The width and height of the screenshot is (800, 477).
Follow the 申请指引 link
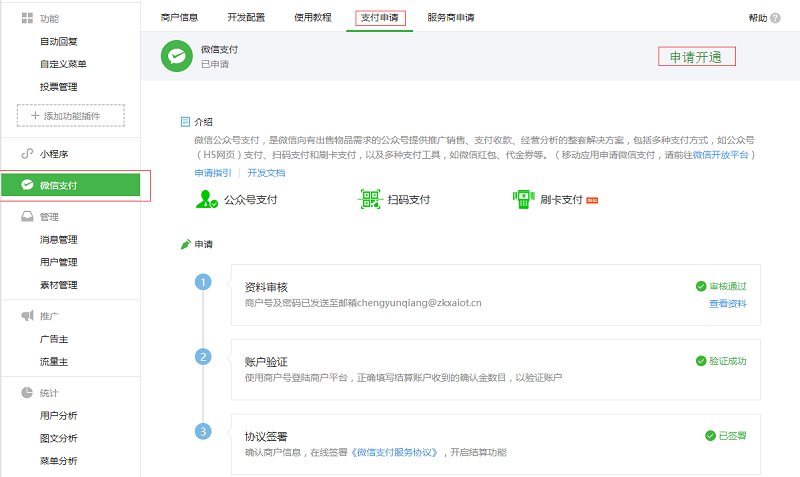pyautogui.click(x=213, y=173)
